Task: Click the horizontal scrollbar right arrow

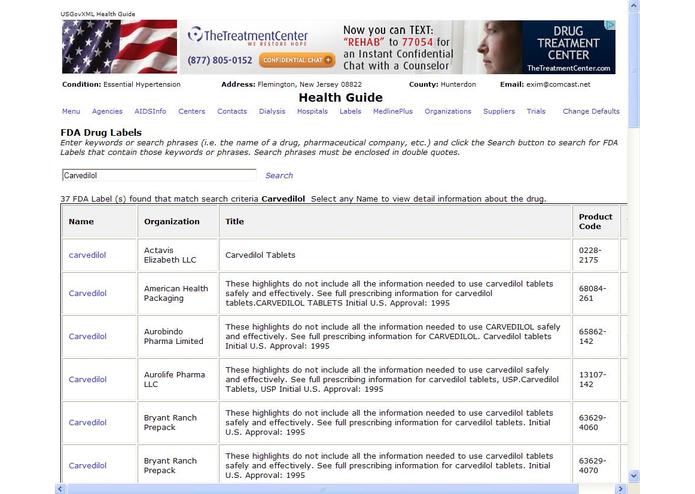Action: [x=621, y=489]
